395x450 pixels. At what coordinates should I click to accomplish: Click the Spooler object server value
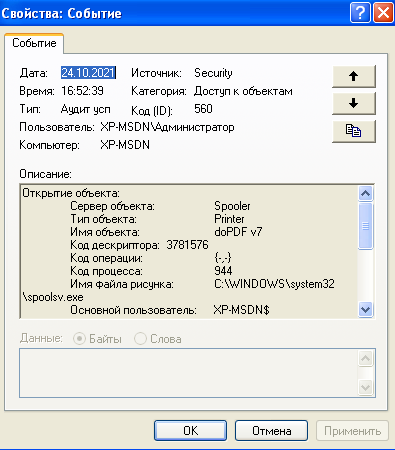[x=232, y=206]
